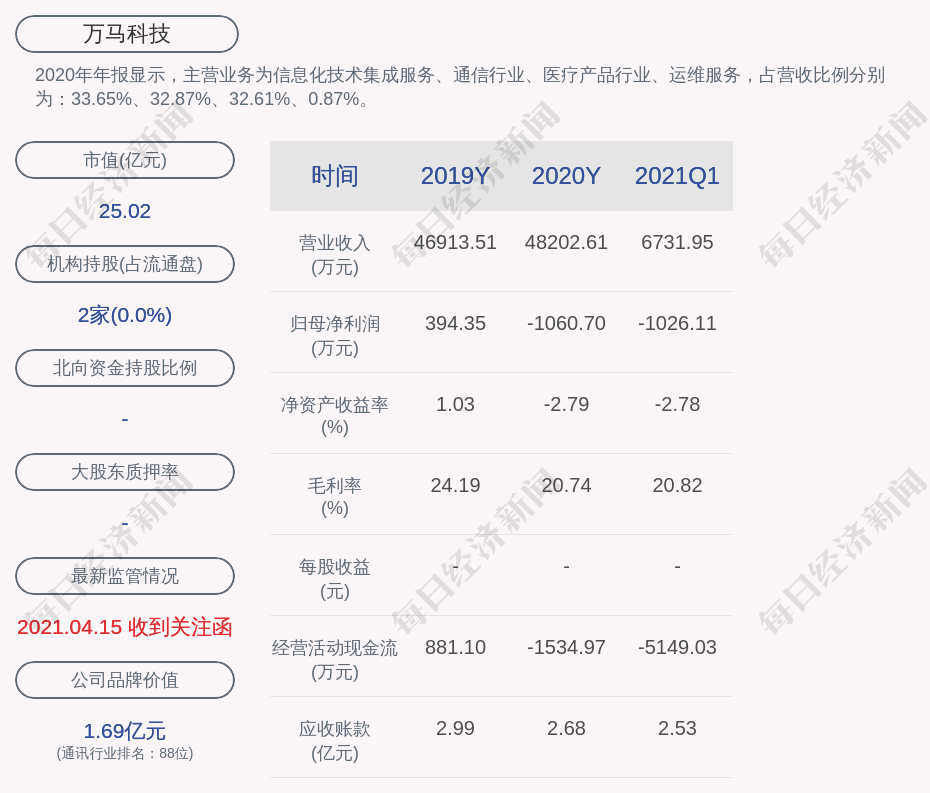This screenshot has height=793, width=930.
Task: Click the 经营活动现金流(万元) row label
Action: [x=335, y=660]
